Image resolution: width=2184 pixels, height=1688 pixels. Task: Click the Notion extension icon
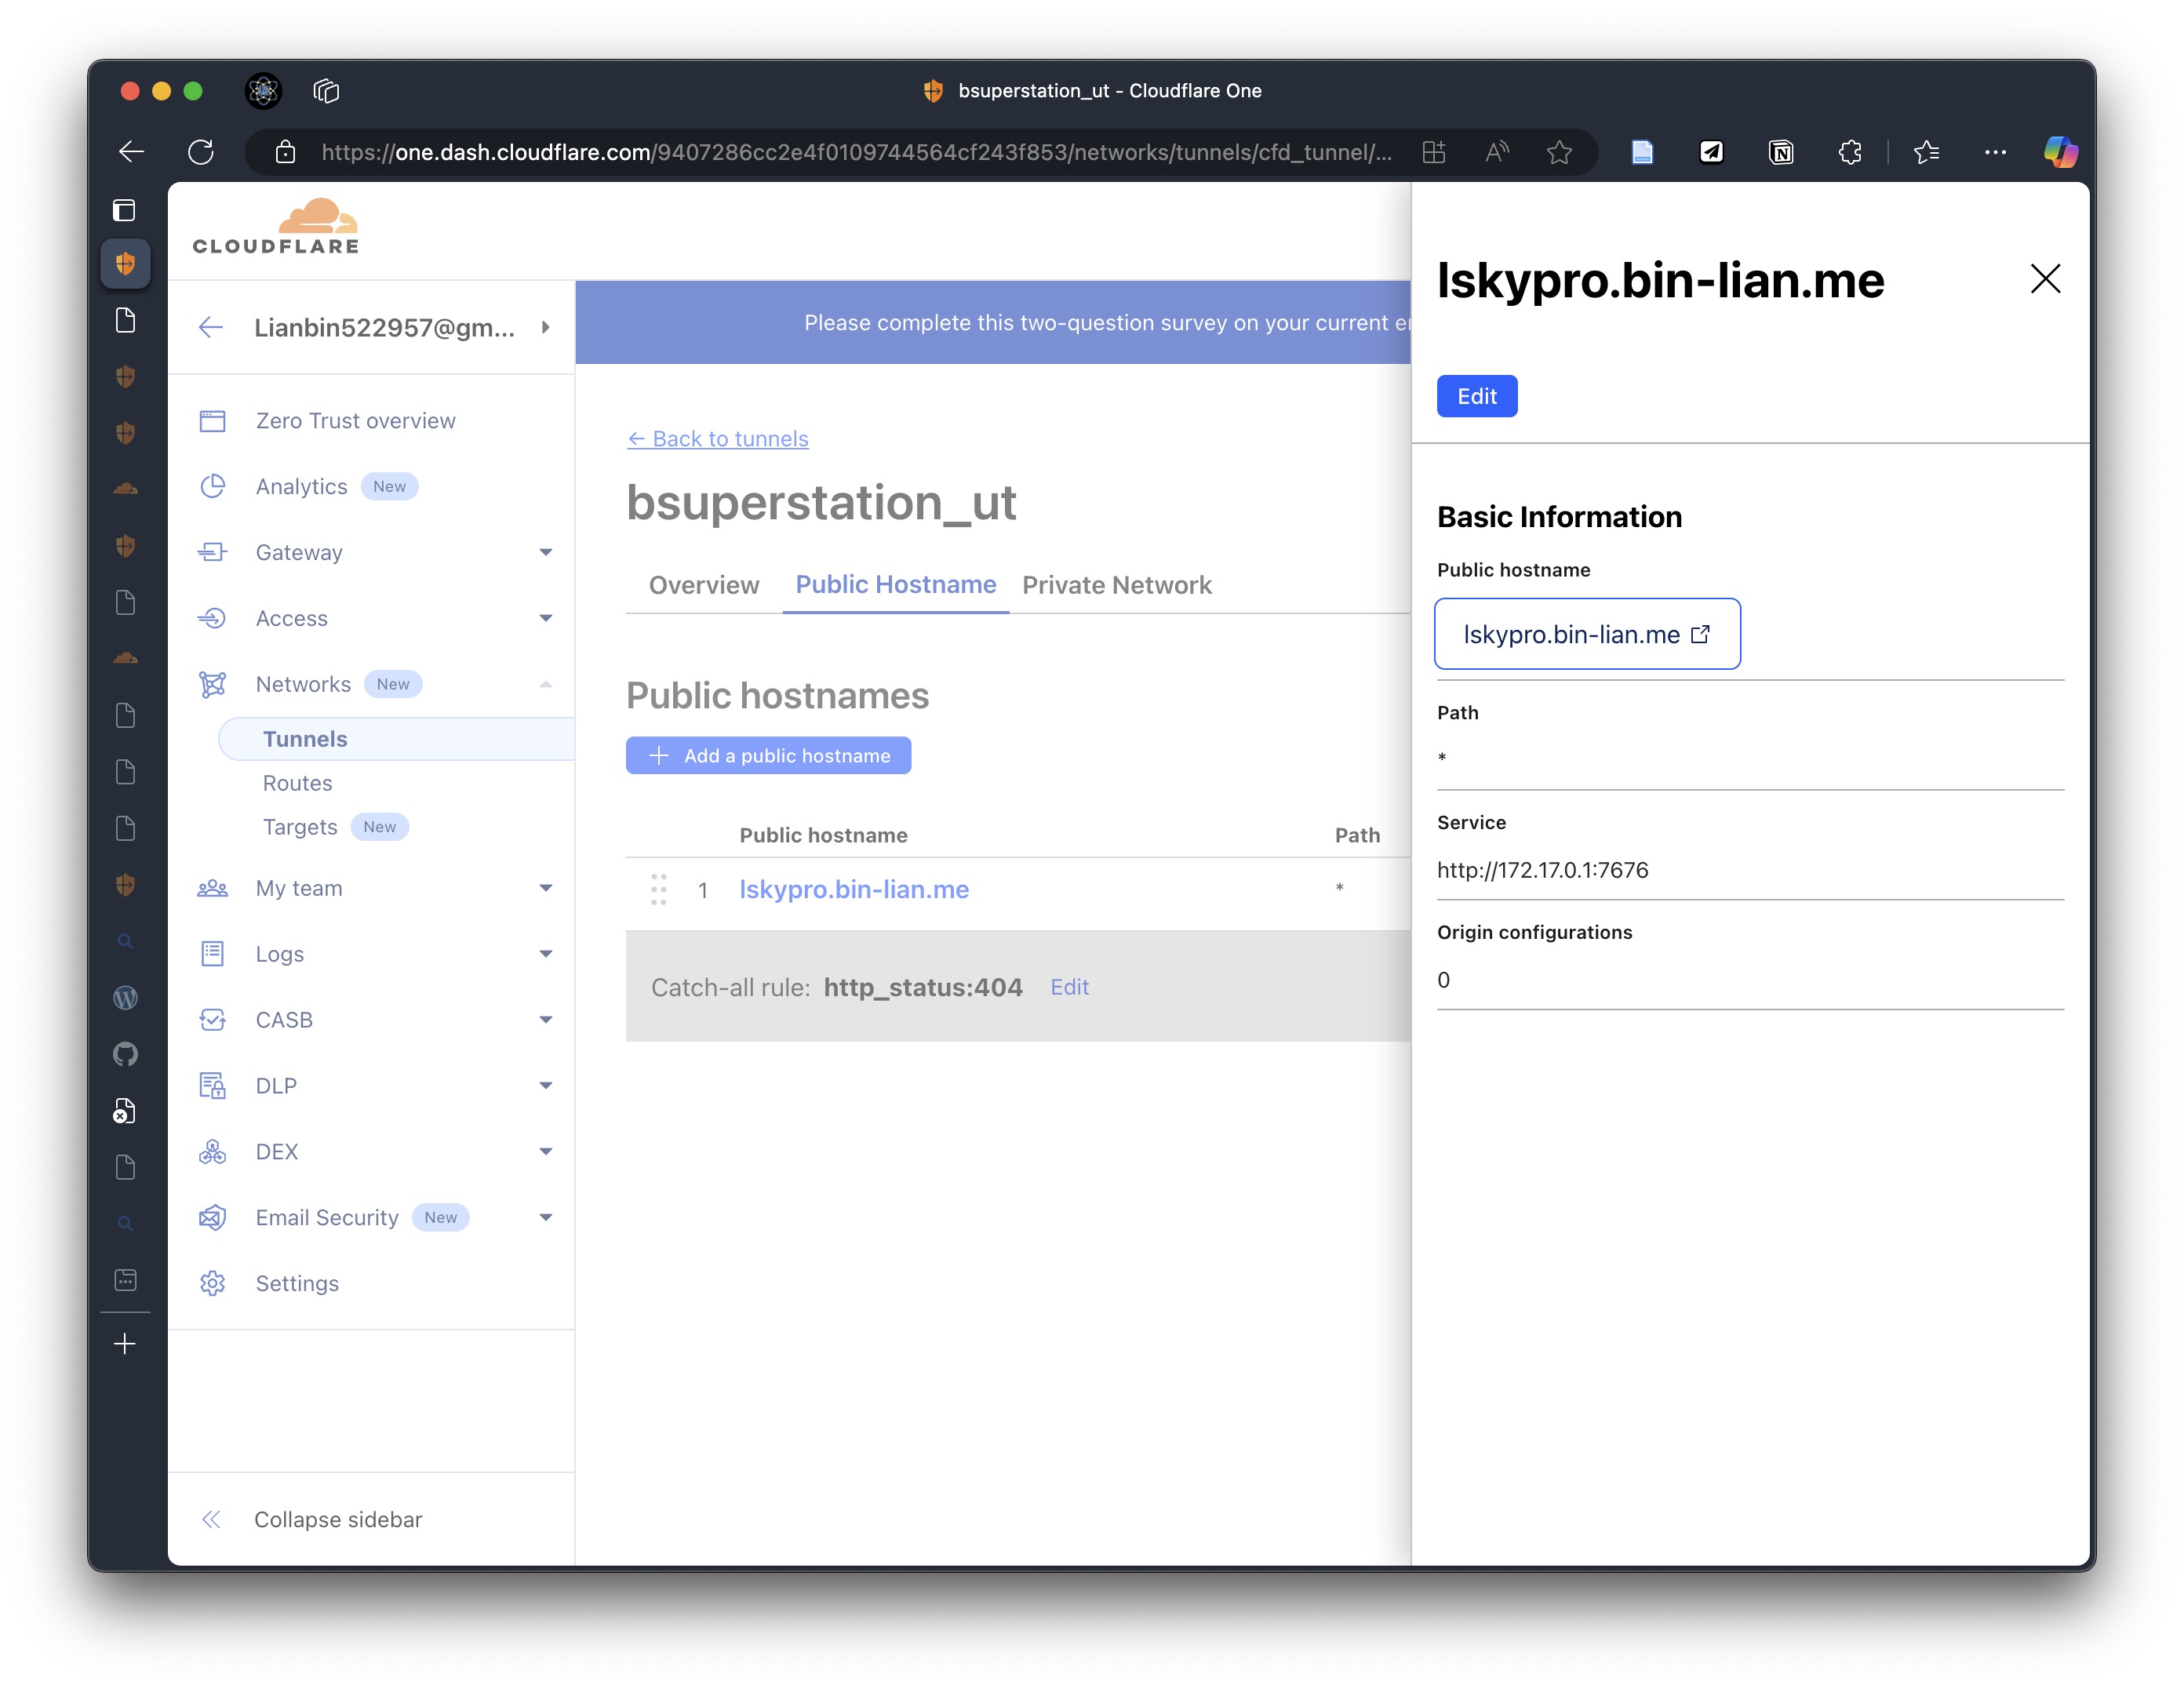1780,152
